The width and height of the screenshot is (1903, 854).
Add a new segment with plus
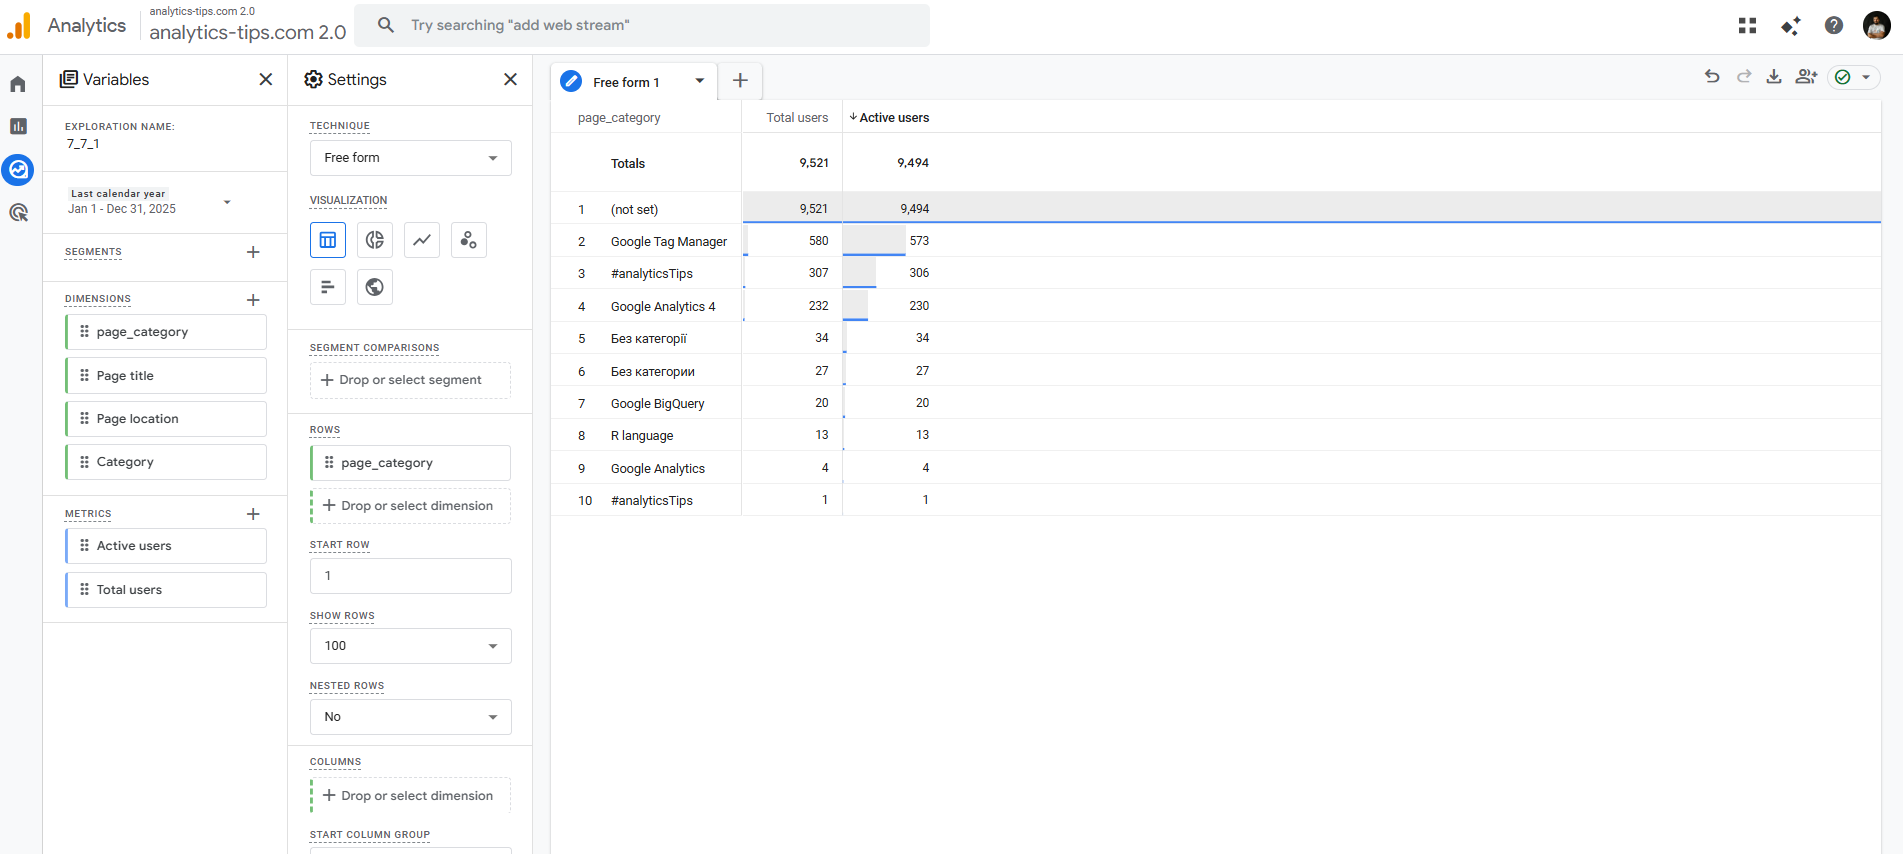[253, 252]
